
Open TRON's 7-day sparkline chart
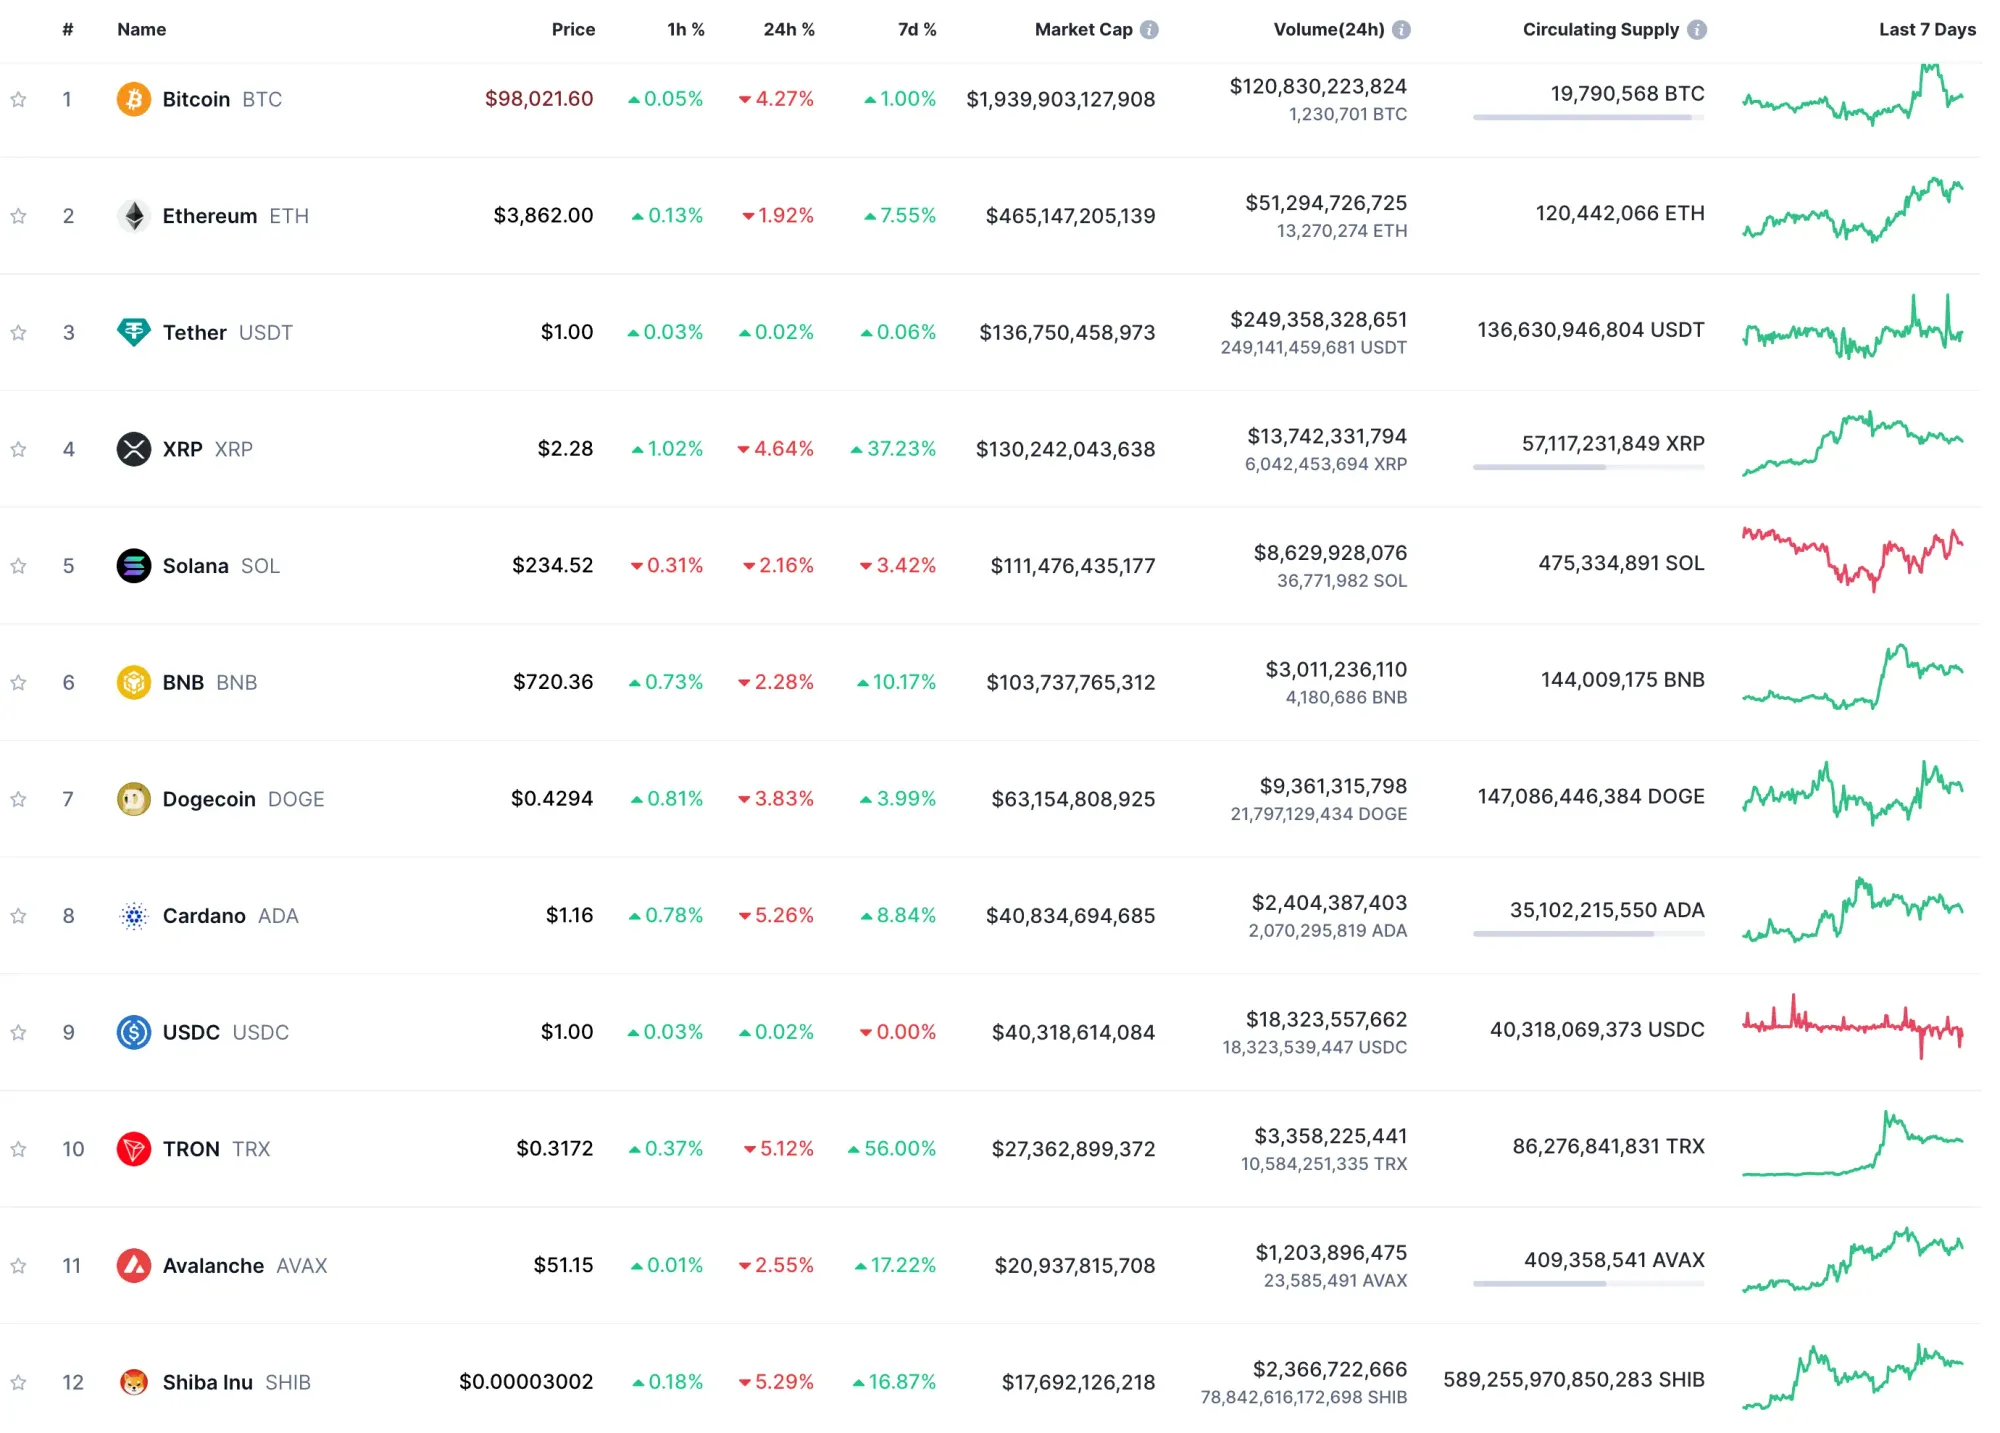coord(1852,1143)
